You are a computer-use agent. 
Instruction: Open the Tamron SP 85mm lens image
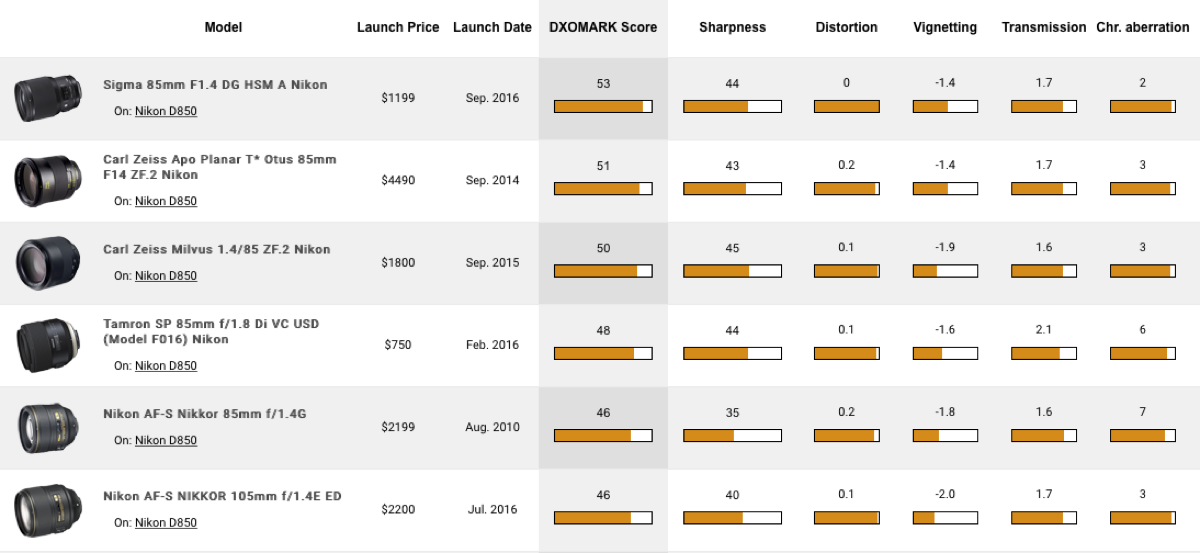point(41,345)
